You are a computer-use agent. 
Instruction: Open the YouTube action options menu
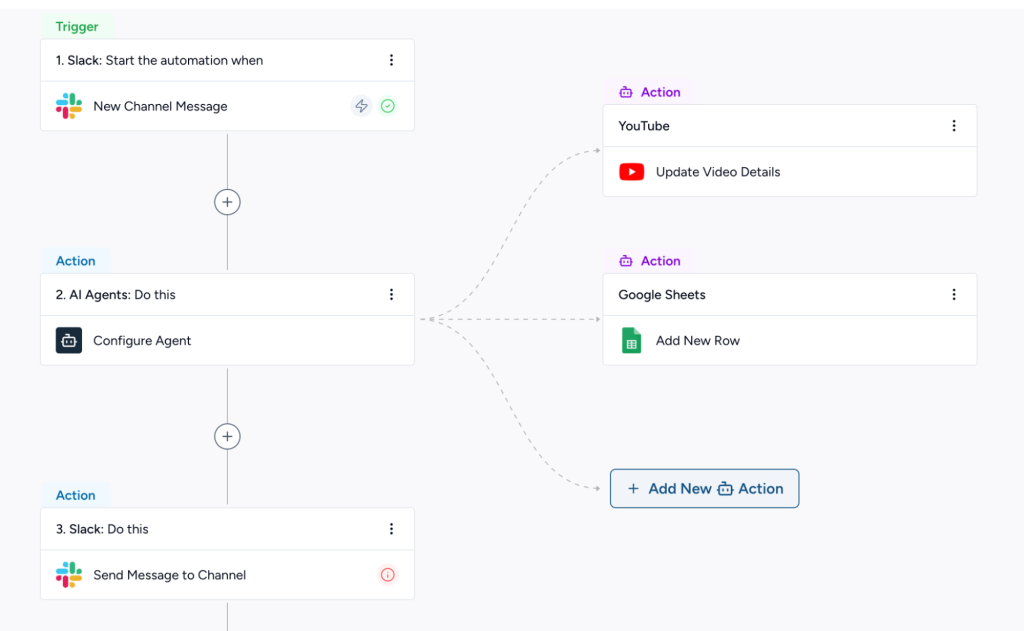pyautogui.click(x=954, y=126)
